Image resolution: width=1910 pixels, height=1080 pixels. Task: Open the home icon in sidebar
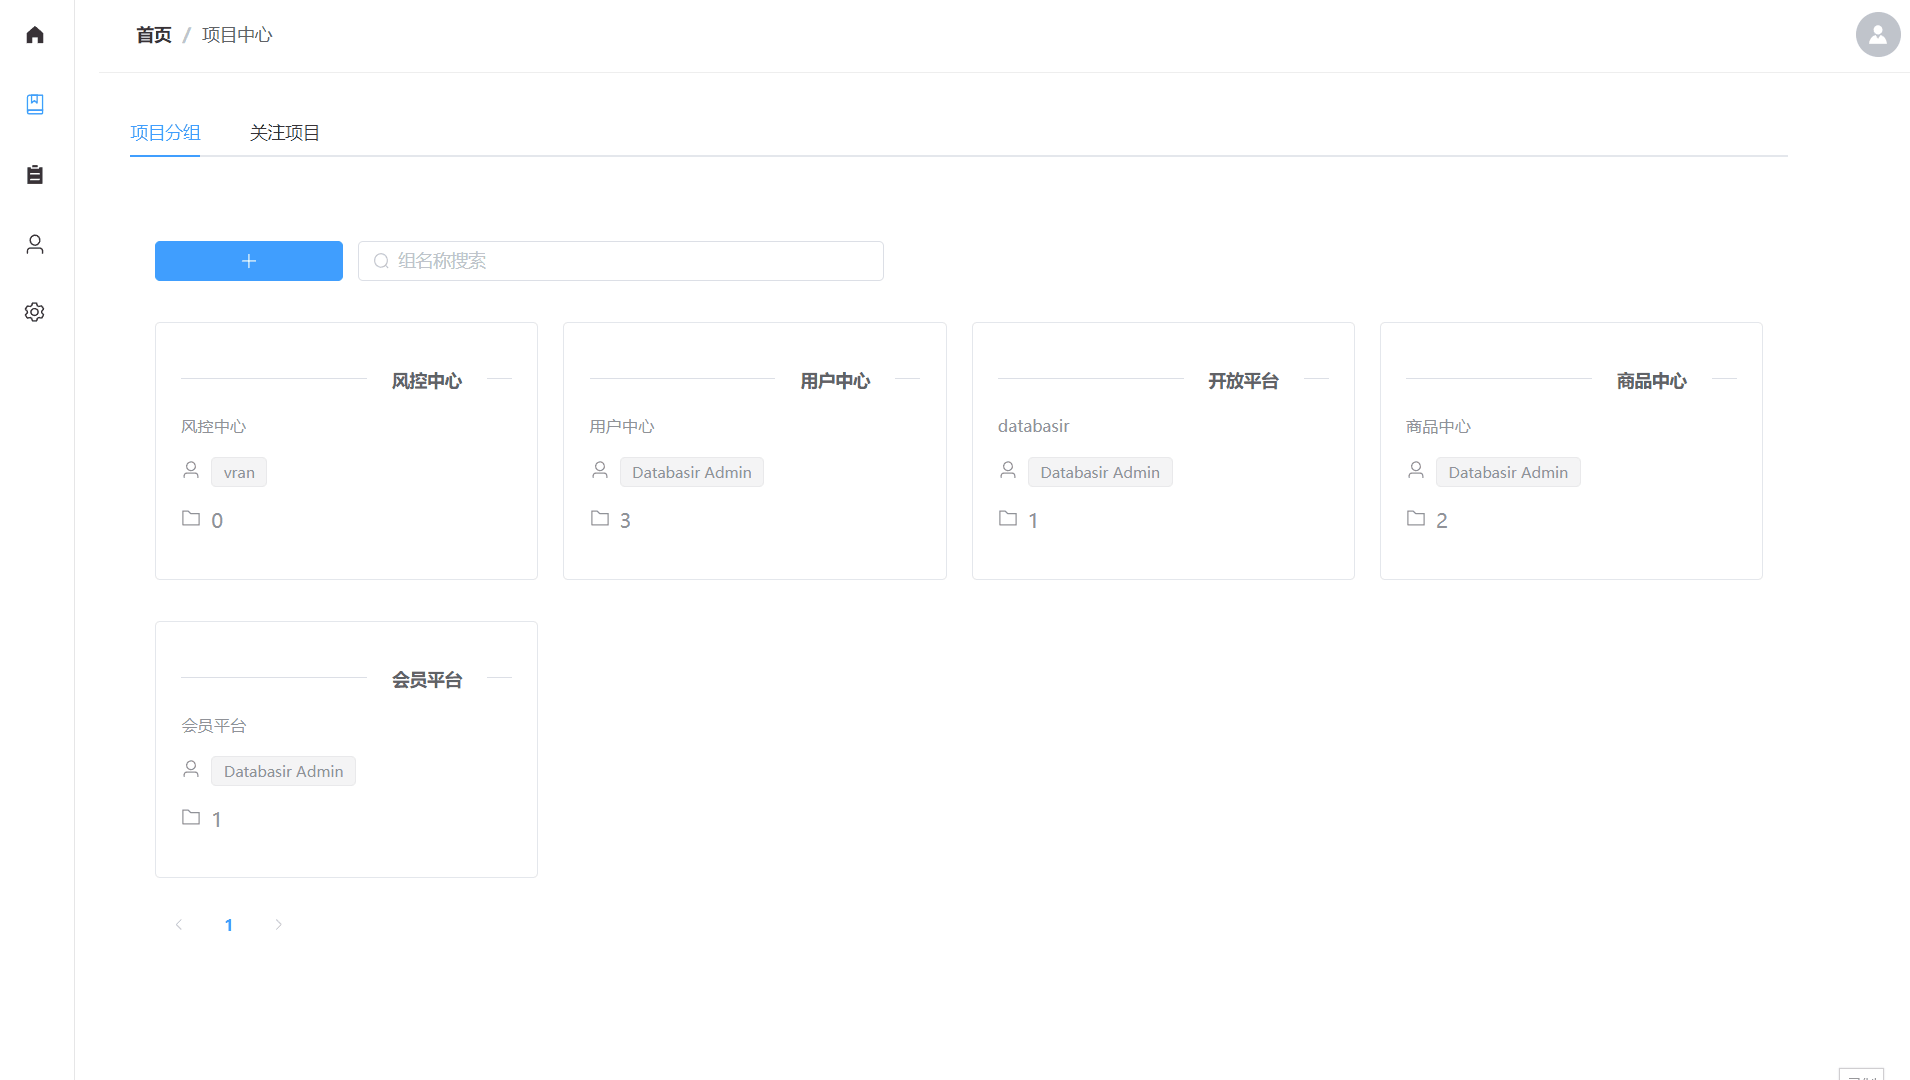coord(35,35)
